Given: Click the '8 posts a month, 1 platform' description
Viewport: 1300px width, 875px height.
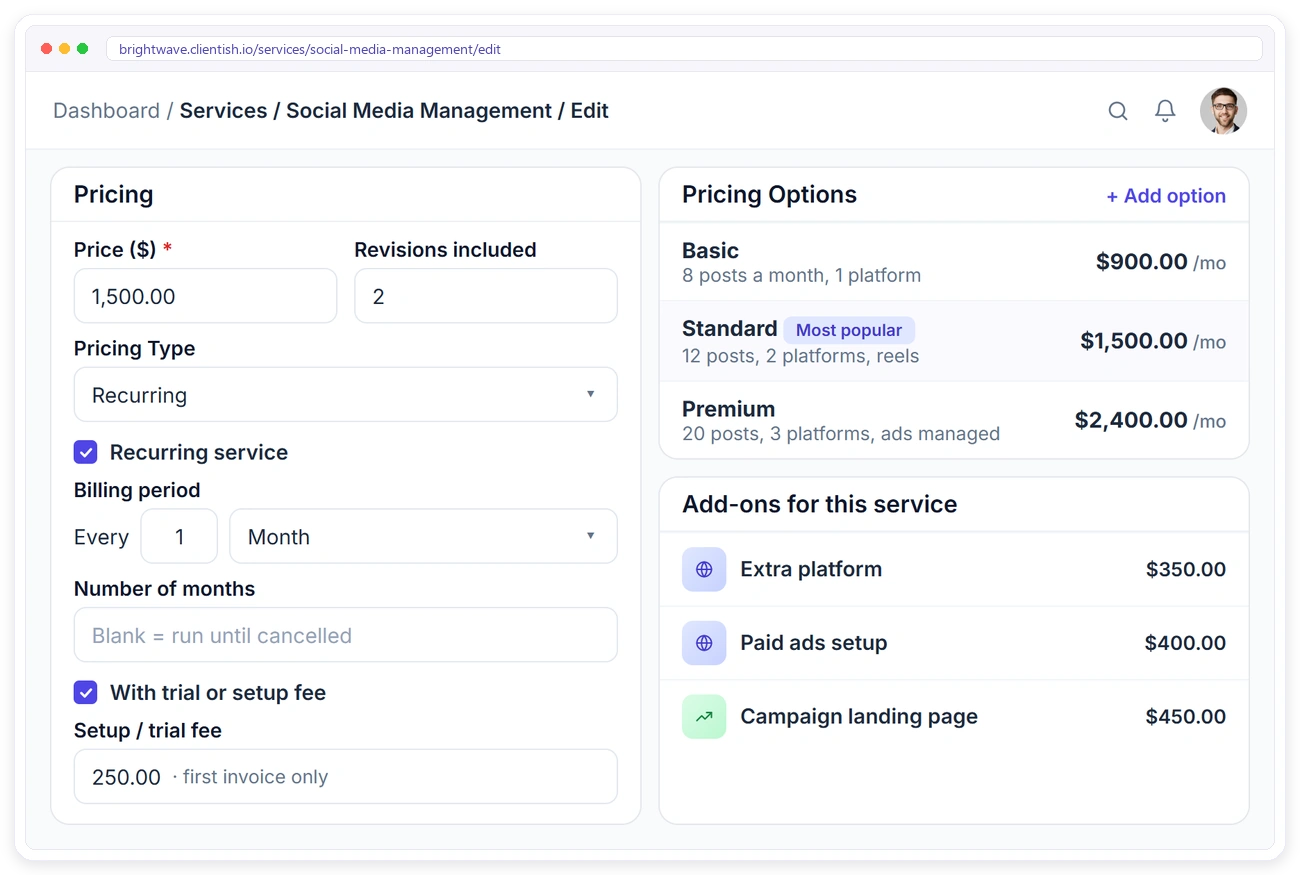Looking at the screenshot, I should click(x=802, y=275).
